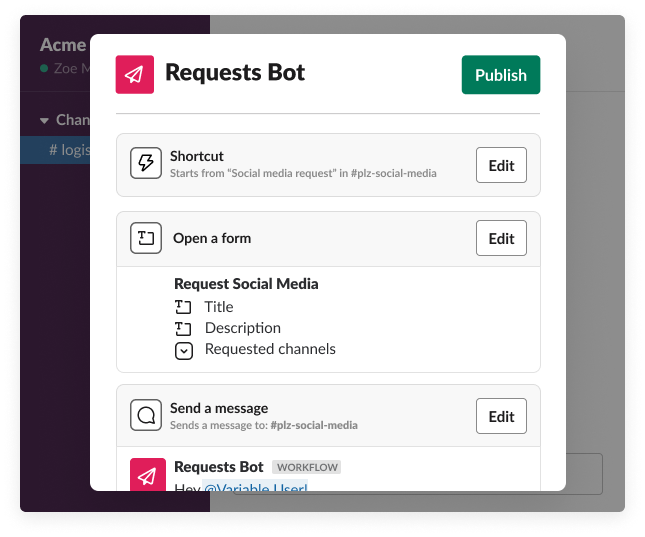Click the Requested channels dropdown icon
645x537 pixels.
[x=183, y=350]
